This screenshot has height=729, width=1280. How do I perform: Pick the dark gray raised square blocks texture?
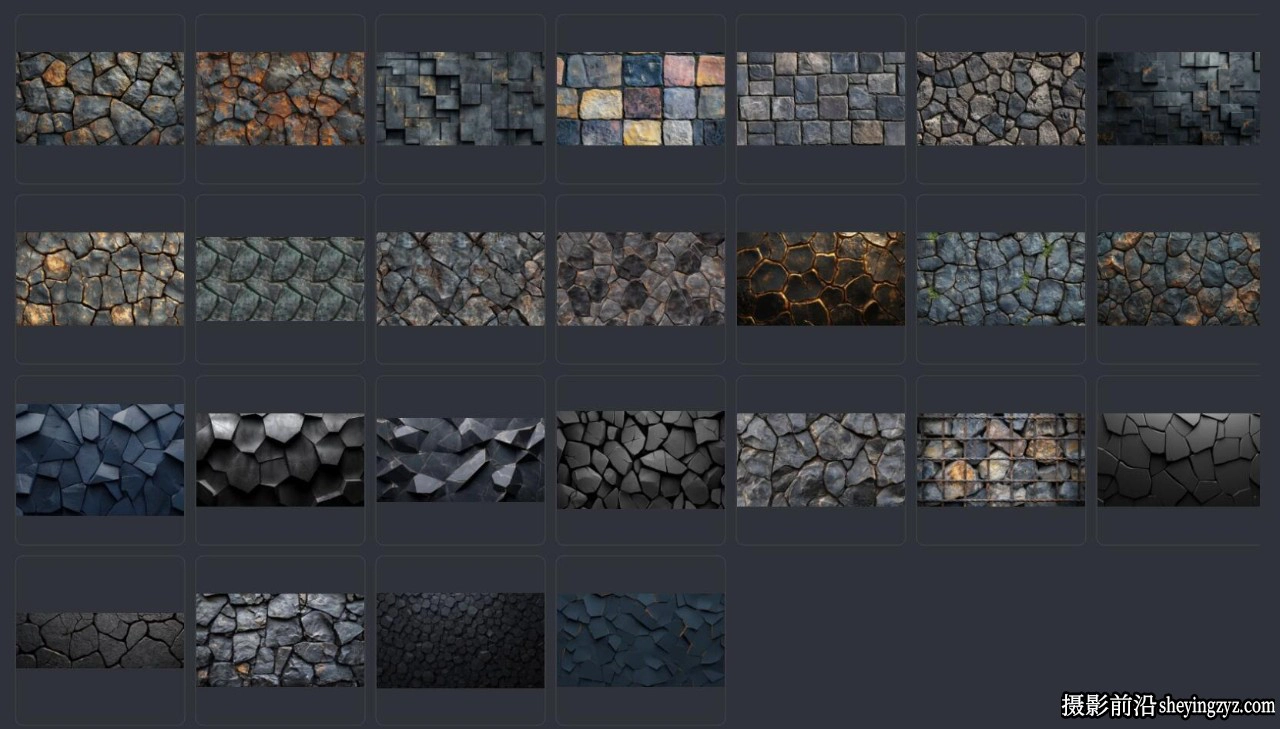pos(461,99)
